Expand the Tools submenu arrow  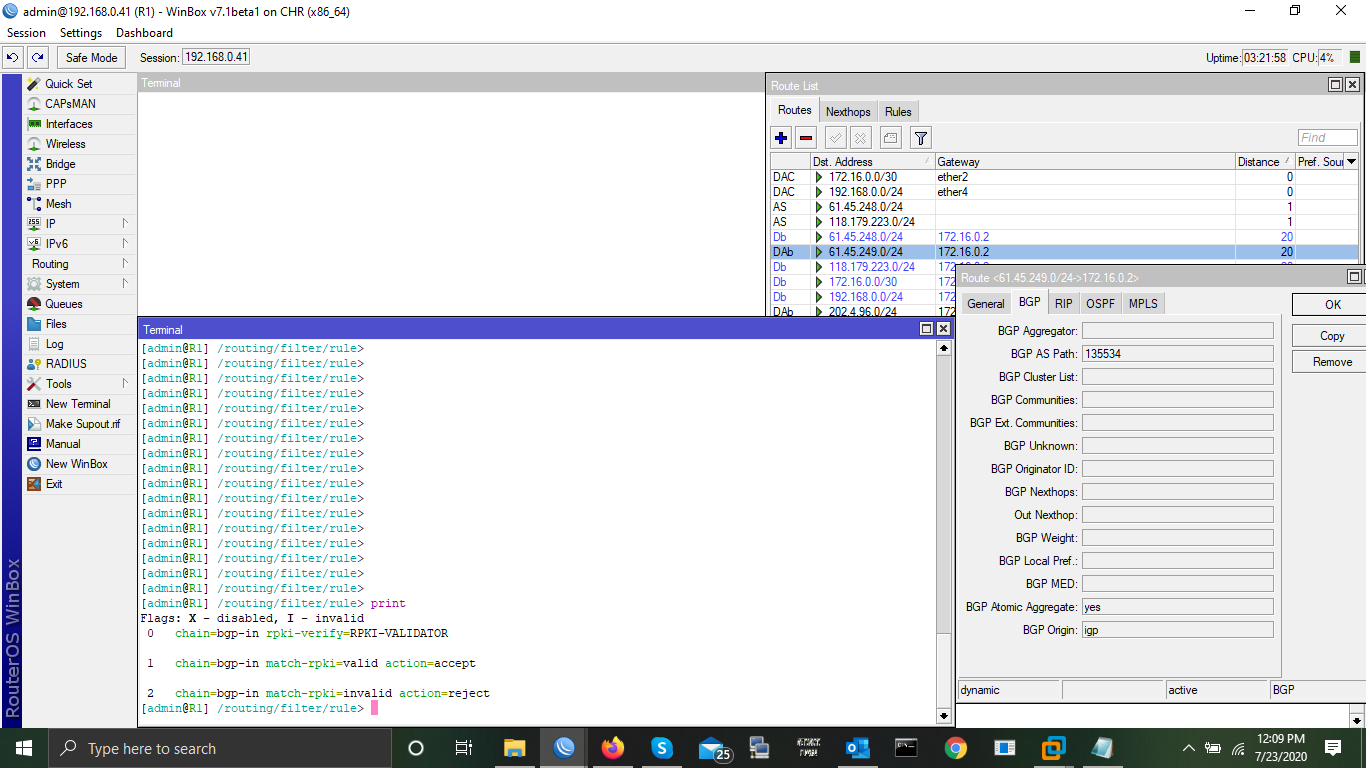click(x=125, y=384)
